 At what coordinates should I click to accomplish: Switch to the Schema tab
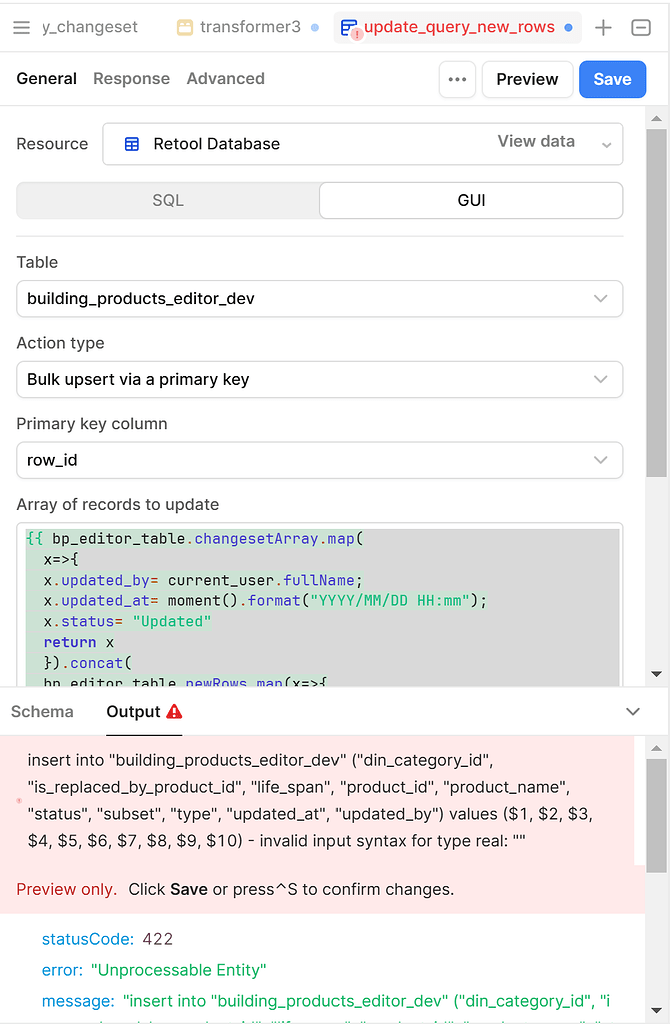point(42,712)
